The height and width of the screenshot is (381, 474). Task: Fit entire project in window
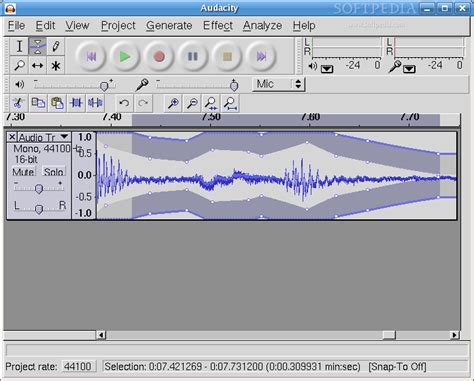click(230, 103)
